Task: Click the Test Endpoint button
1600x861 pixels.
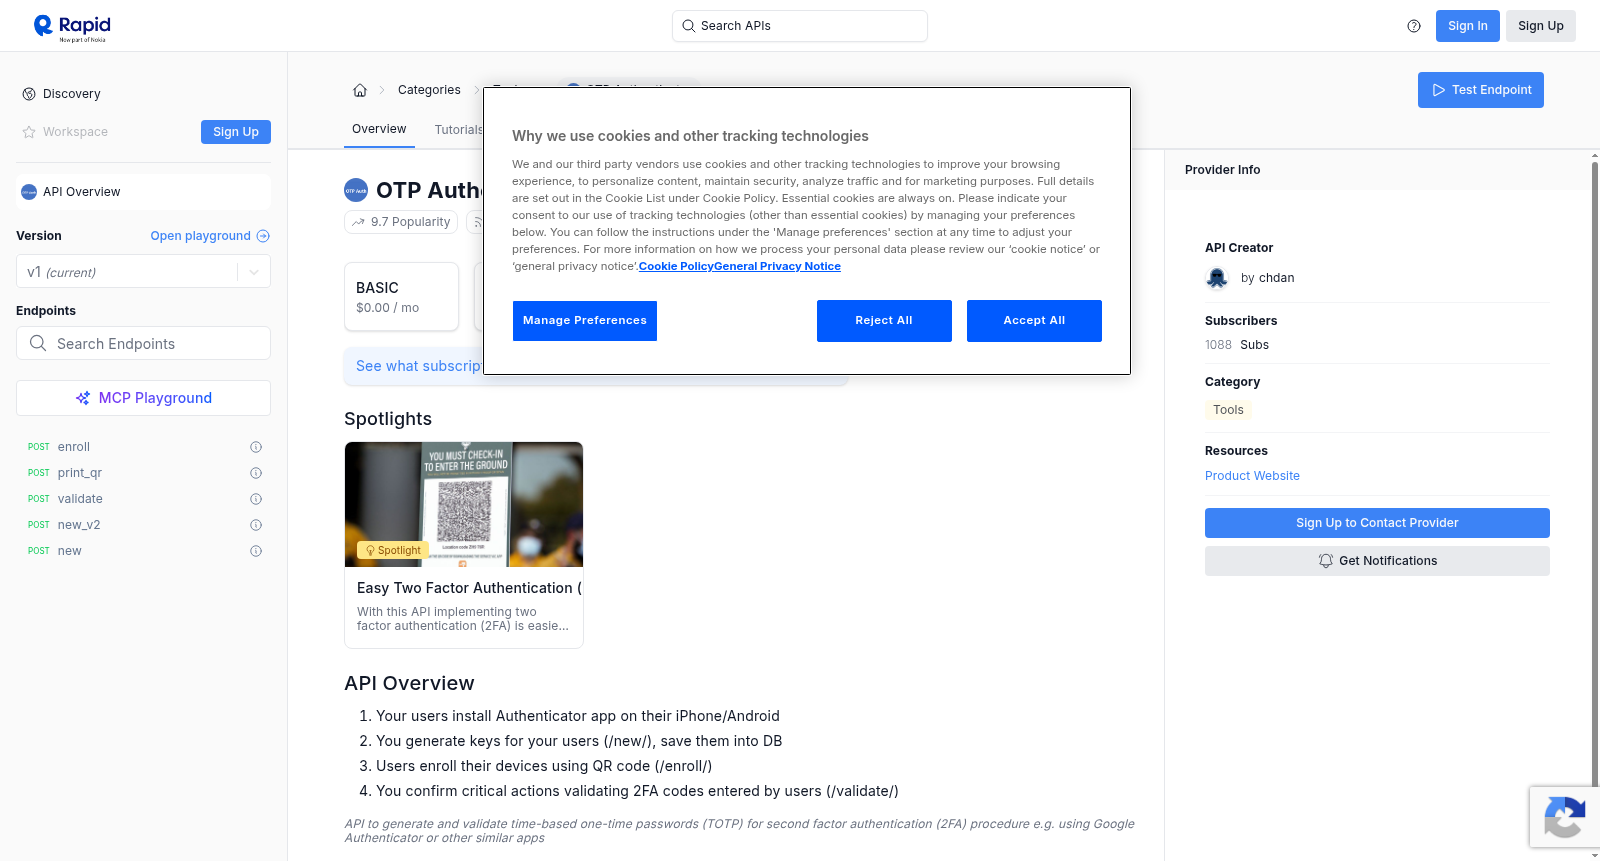Action: tap(1480, 90)
